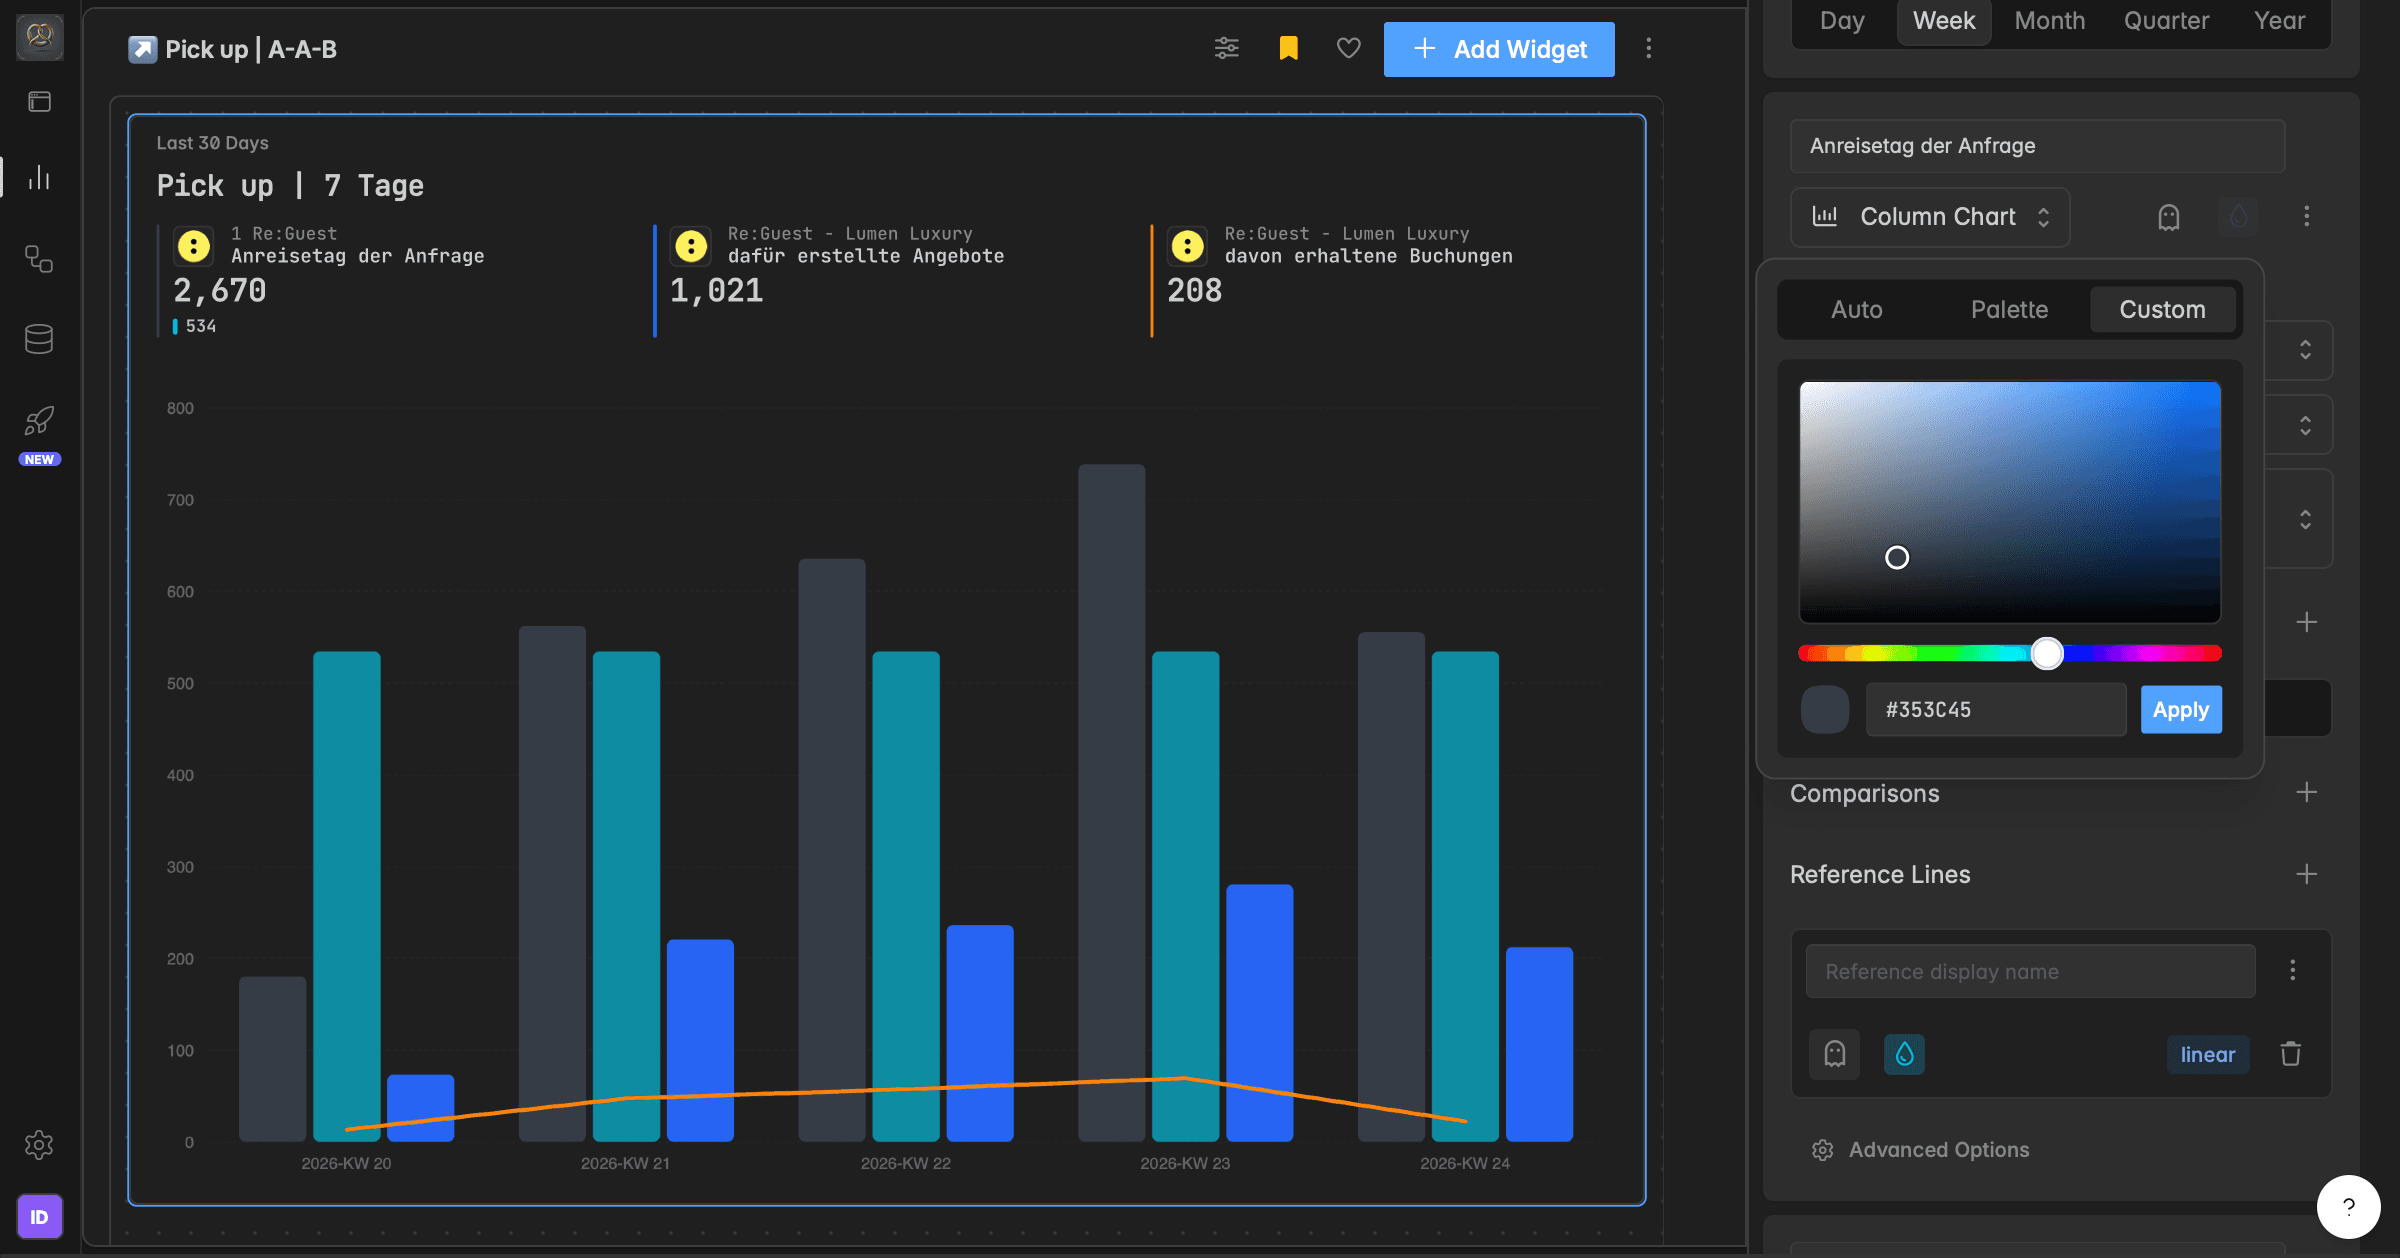
Task: Open the Column Chart type dropdown
Action: click(x=1930, y=217)
